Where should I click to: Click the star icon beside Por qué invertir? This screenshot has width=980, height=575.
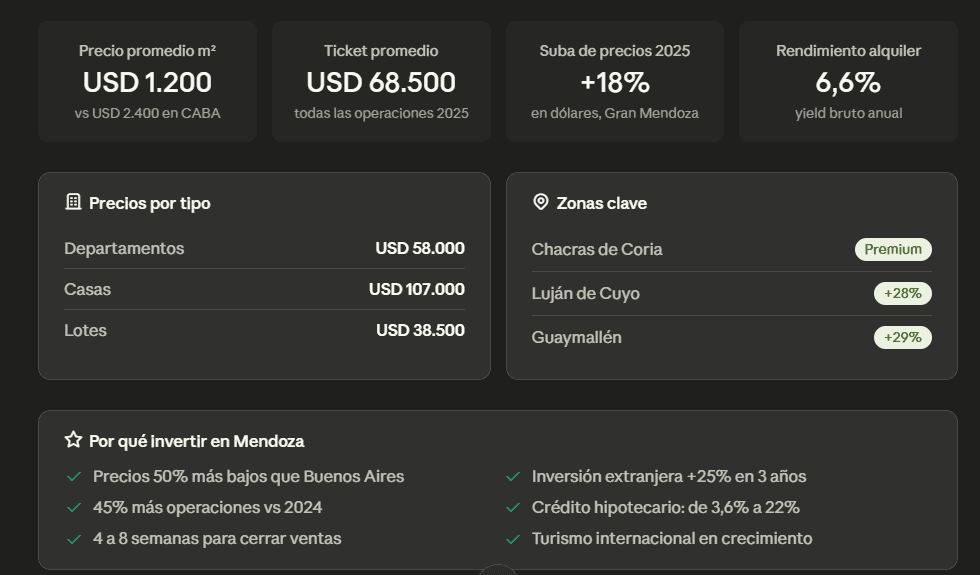click(x=73, y=440)
